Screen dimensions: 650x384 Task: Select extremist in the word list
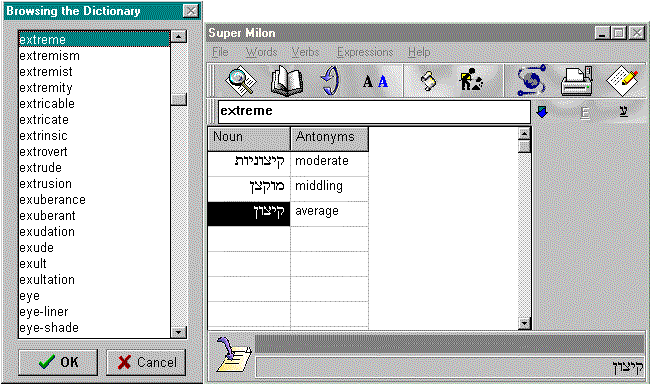(x=46, y=72)
